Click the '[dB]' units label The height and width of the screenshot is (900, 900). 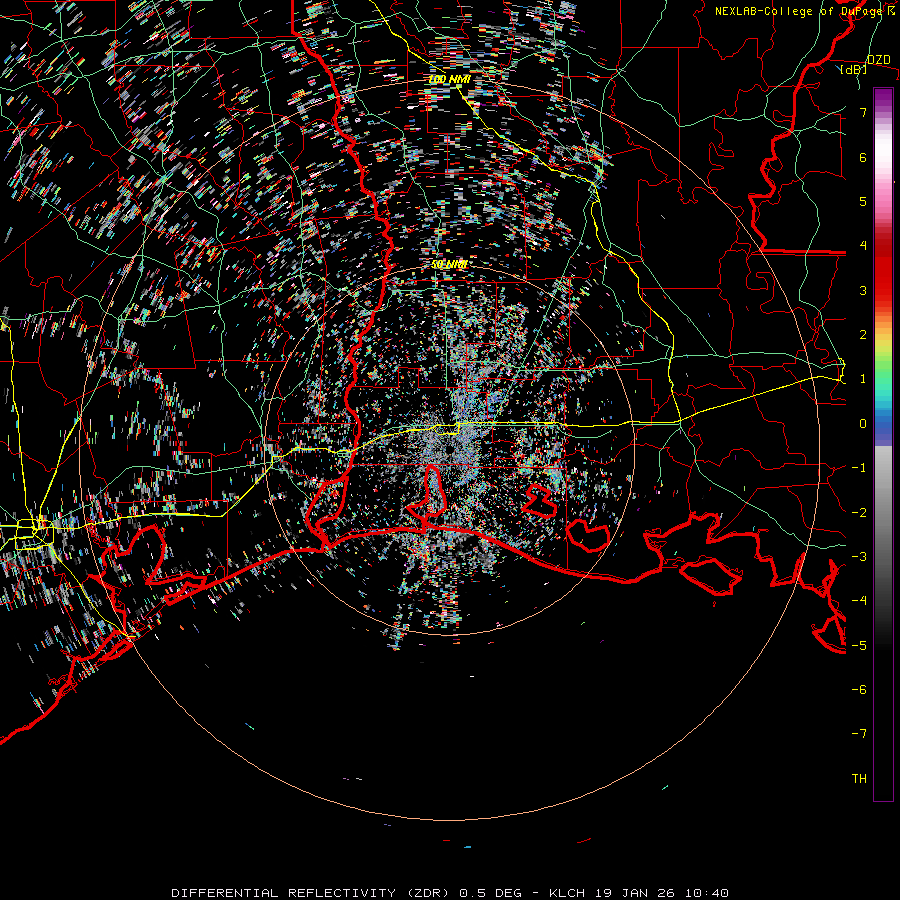(854, 69)
